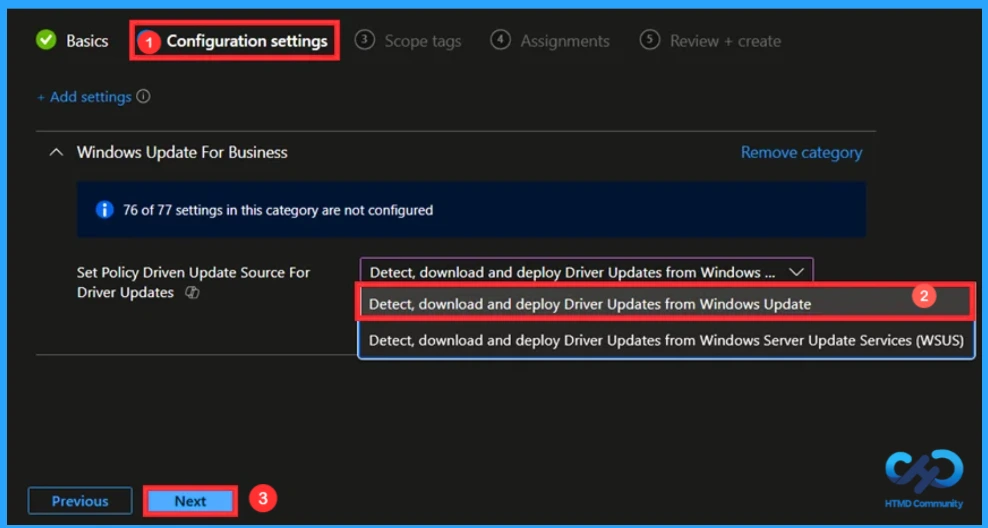Screen dimensions: 988x528
Task: Click the Add settings link
Action: click(x=84, y=97)
